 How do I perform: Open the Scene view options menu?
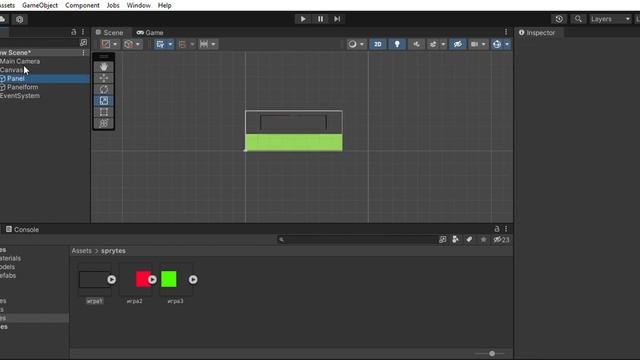point(506,32)
